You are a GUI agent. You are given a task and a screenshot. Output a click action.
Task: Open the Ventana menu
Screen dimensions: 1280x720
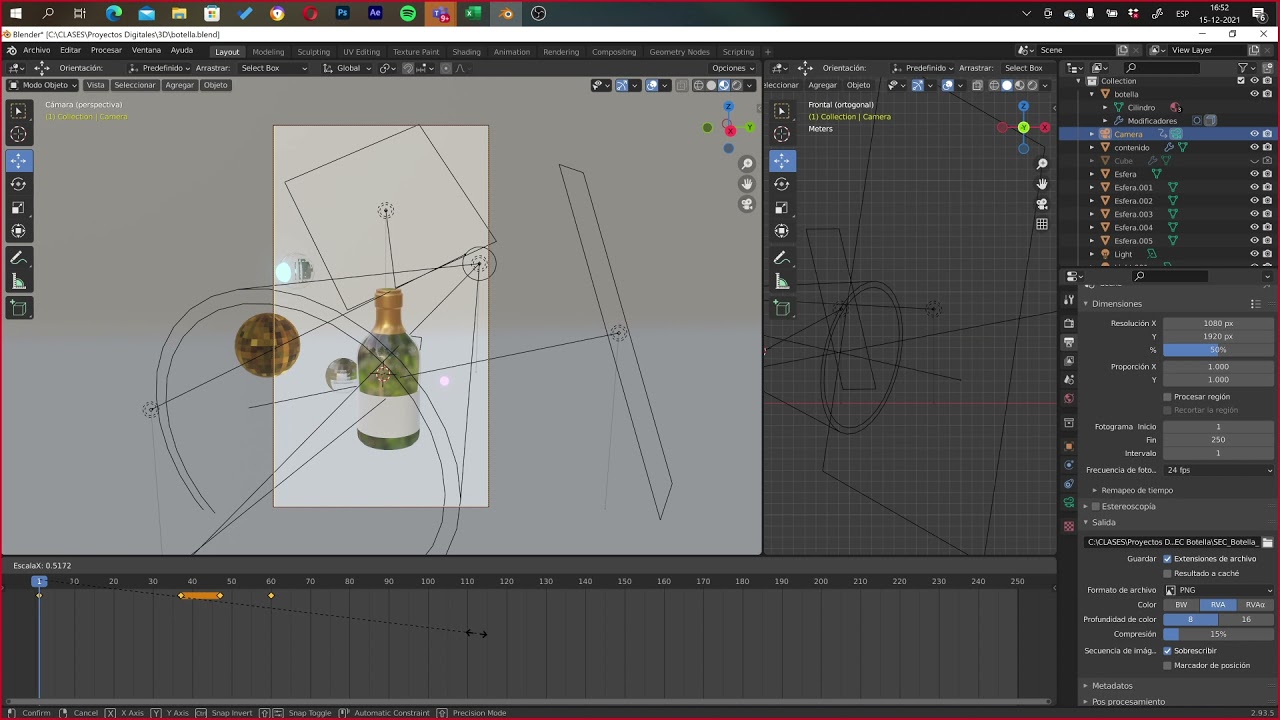146,50
